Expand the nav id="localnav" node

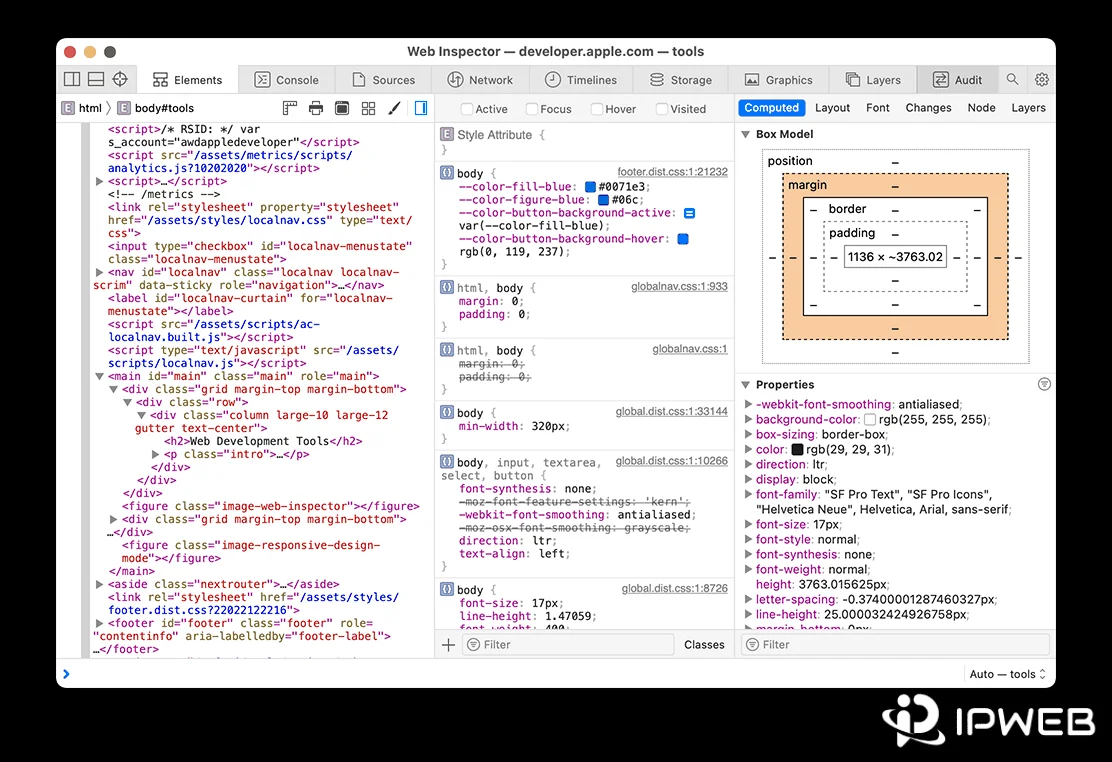coord(99,272)
